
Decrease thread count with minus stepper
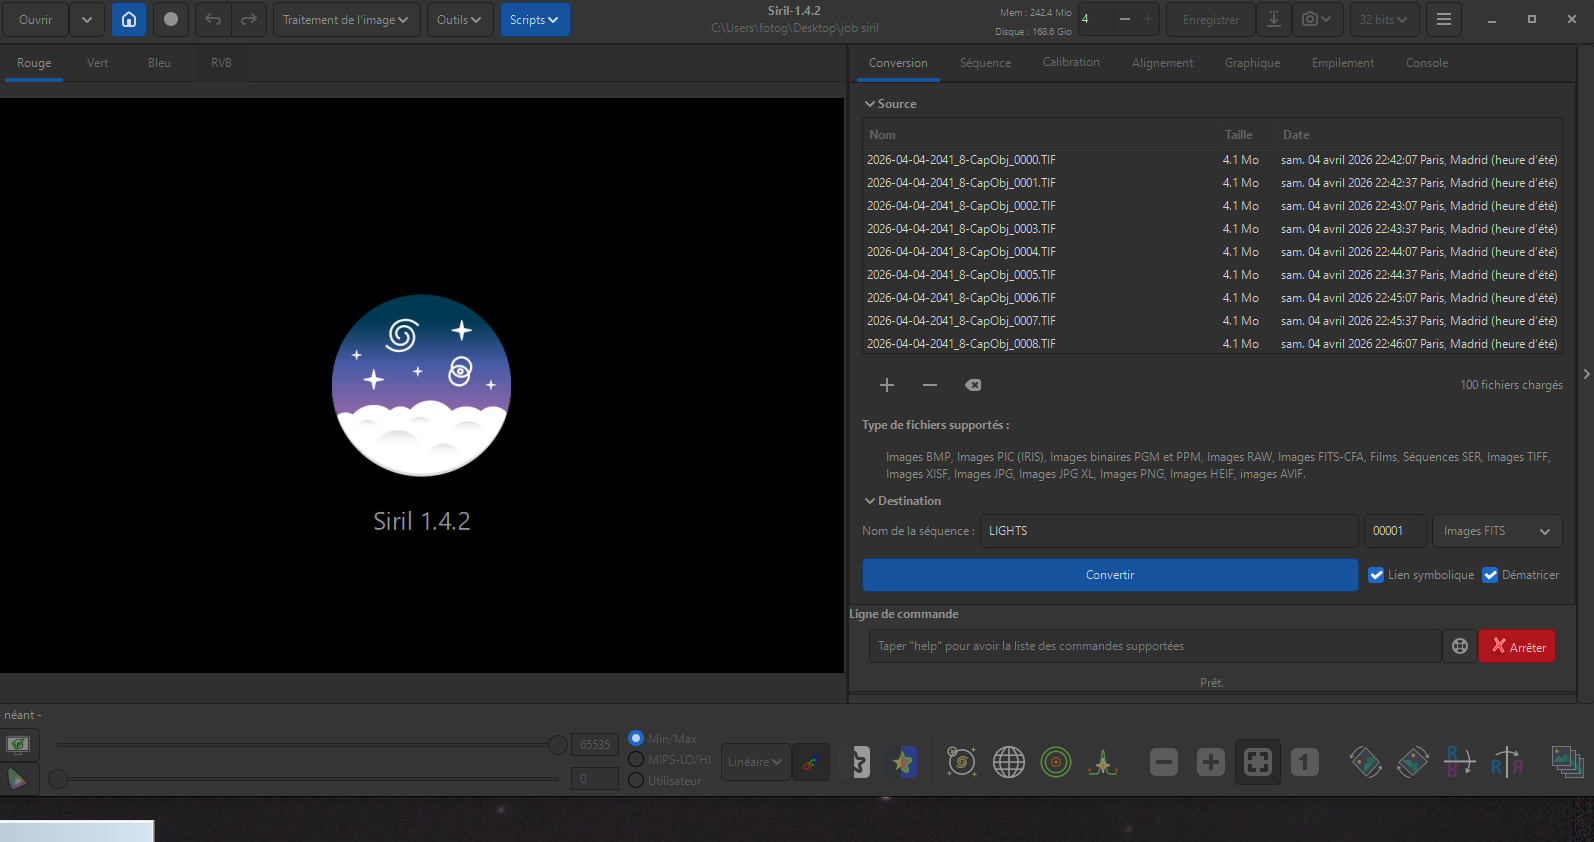(x=1125, y=19)
